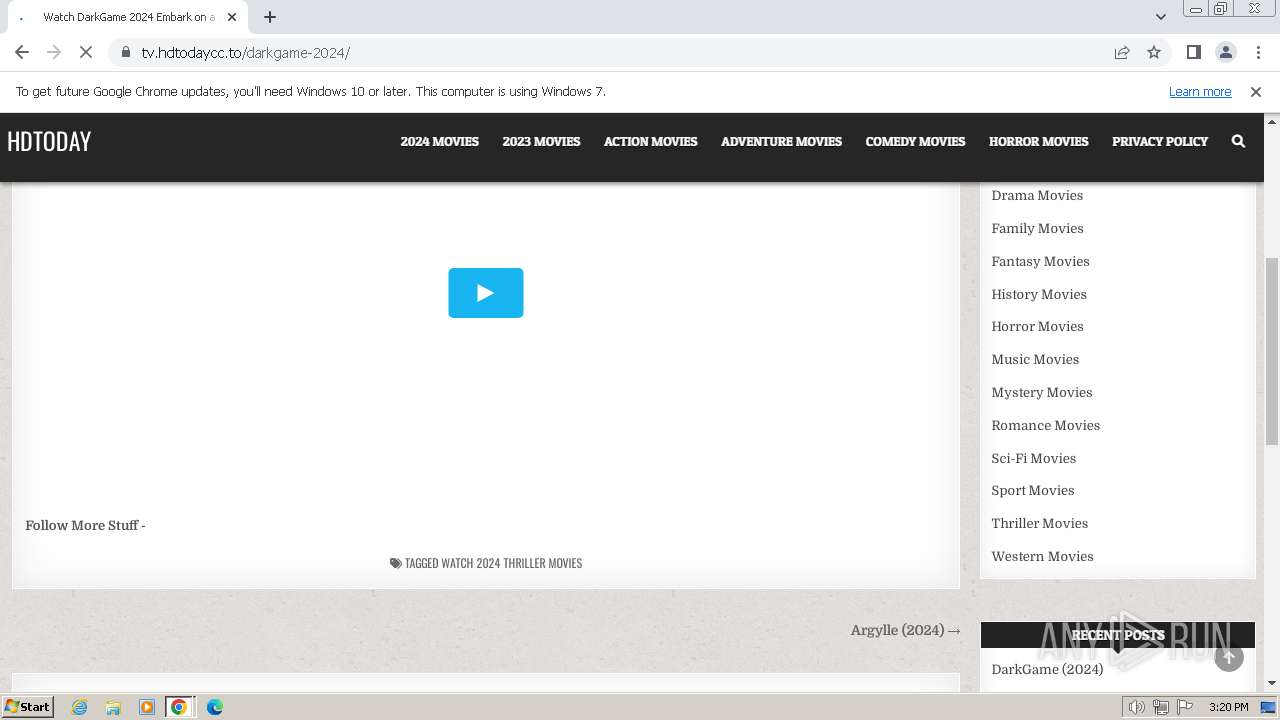Open the Family Movies category
This screenshot has width=1280, height=720.
(x=1037, y=228)
